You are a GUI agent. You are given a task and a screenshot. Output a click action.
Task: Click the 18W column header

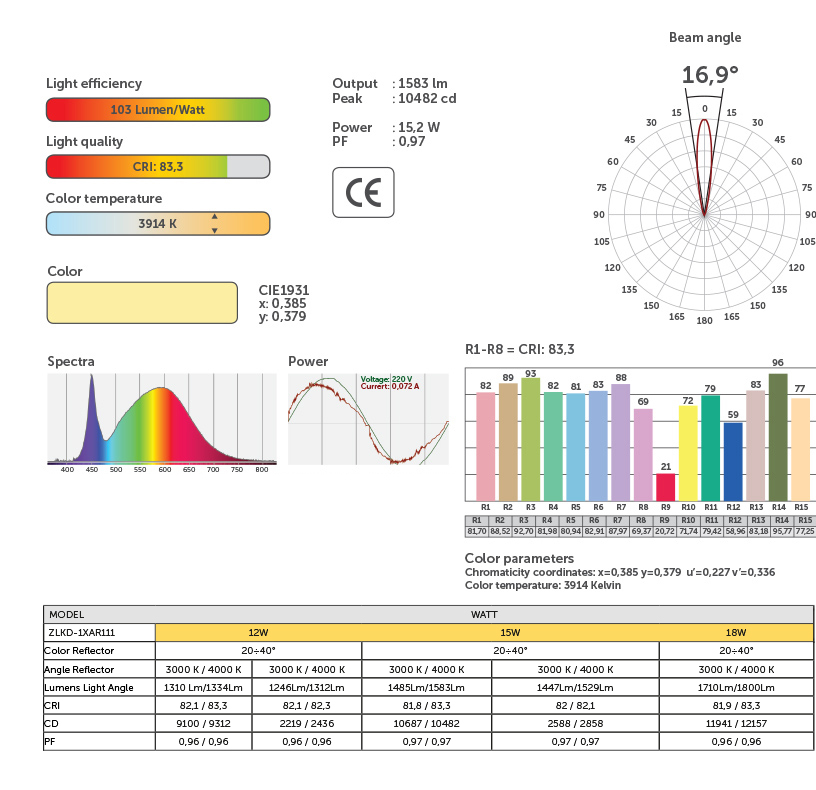(736, 632)
